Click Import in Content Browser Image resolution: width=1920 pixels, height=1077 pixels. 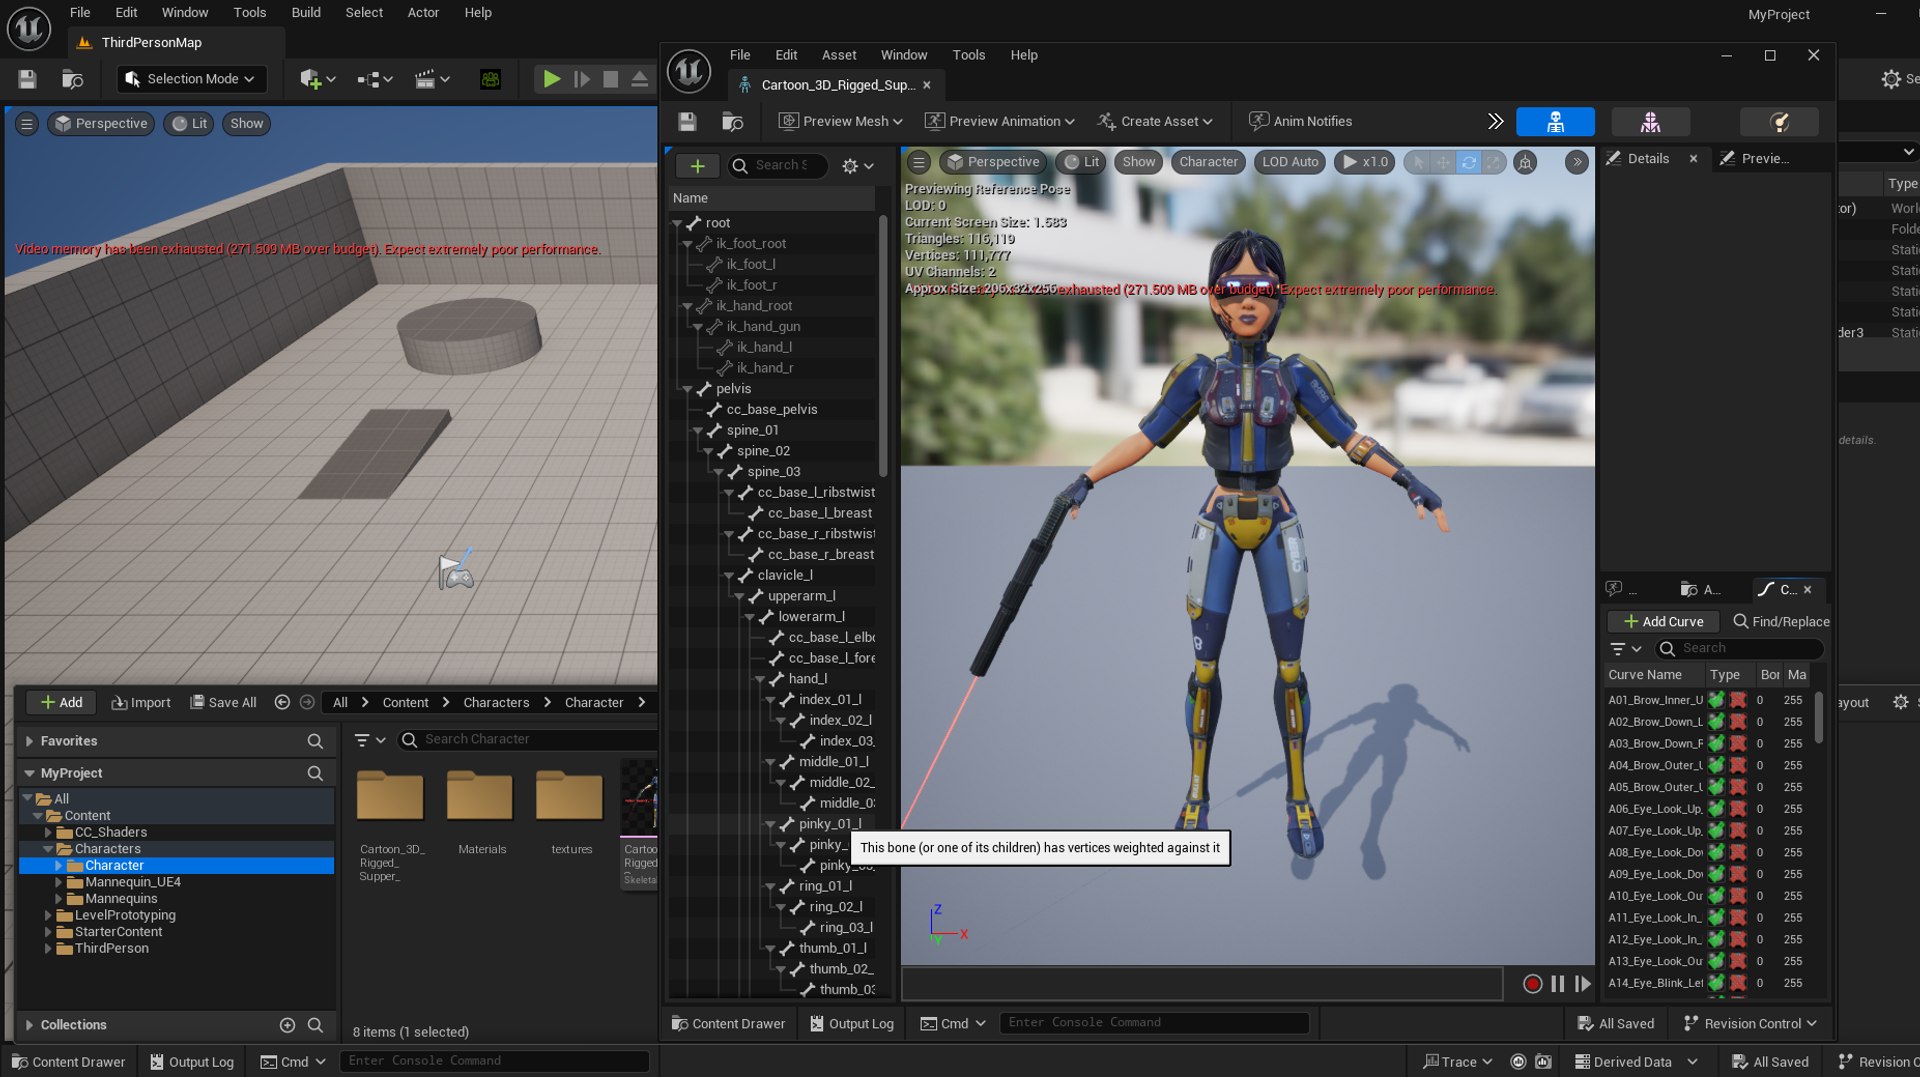(x=141, y=702)
